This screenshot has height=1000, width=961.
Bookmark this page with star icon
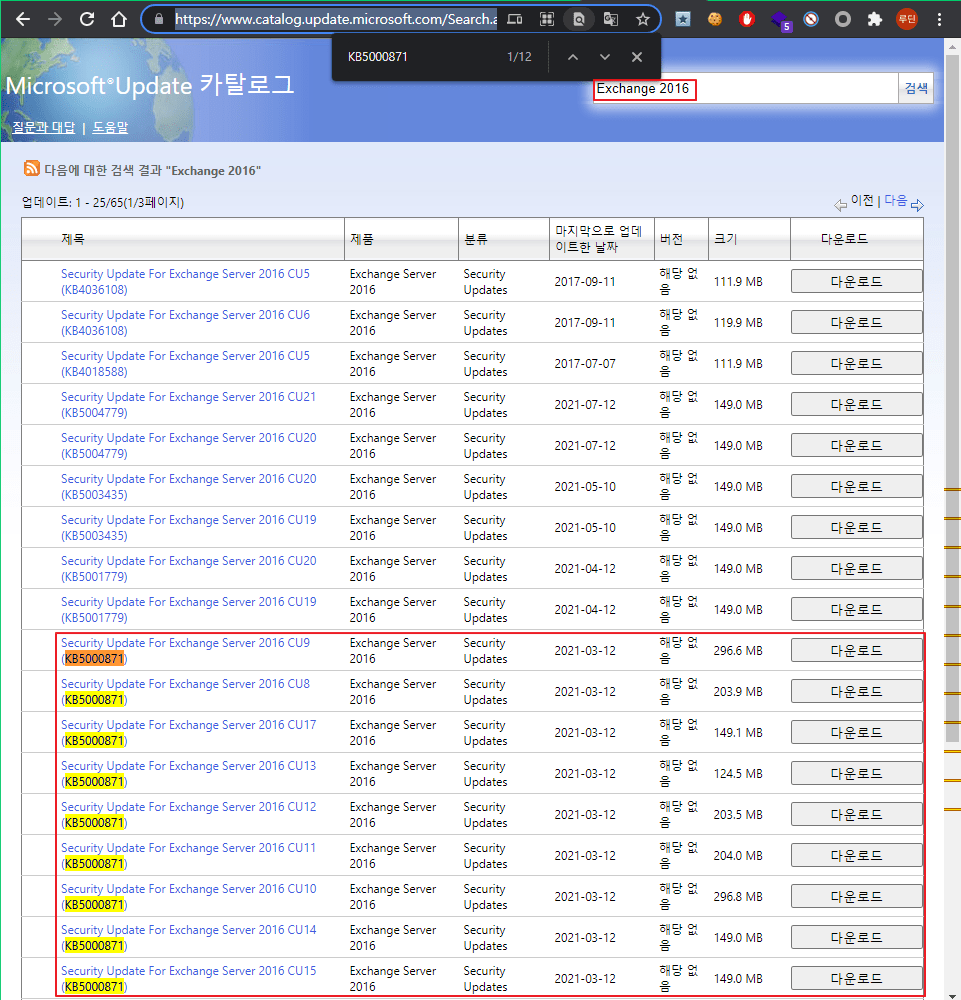(x=643, y=19)
